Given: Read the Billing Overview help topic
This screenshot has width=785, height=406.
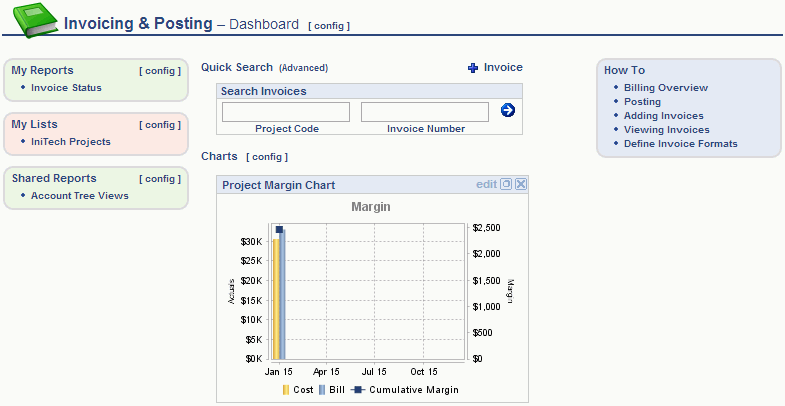Looking at the screenshot, I should [x=665, y=88].
